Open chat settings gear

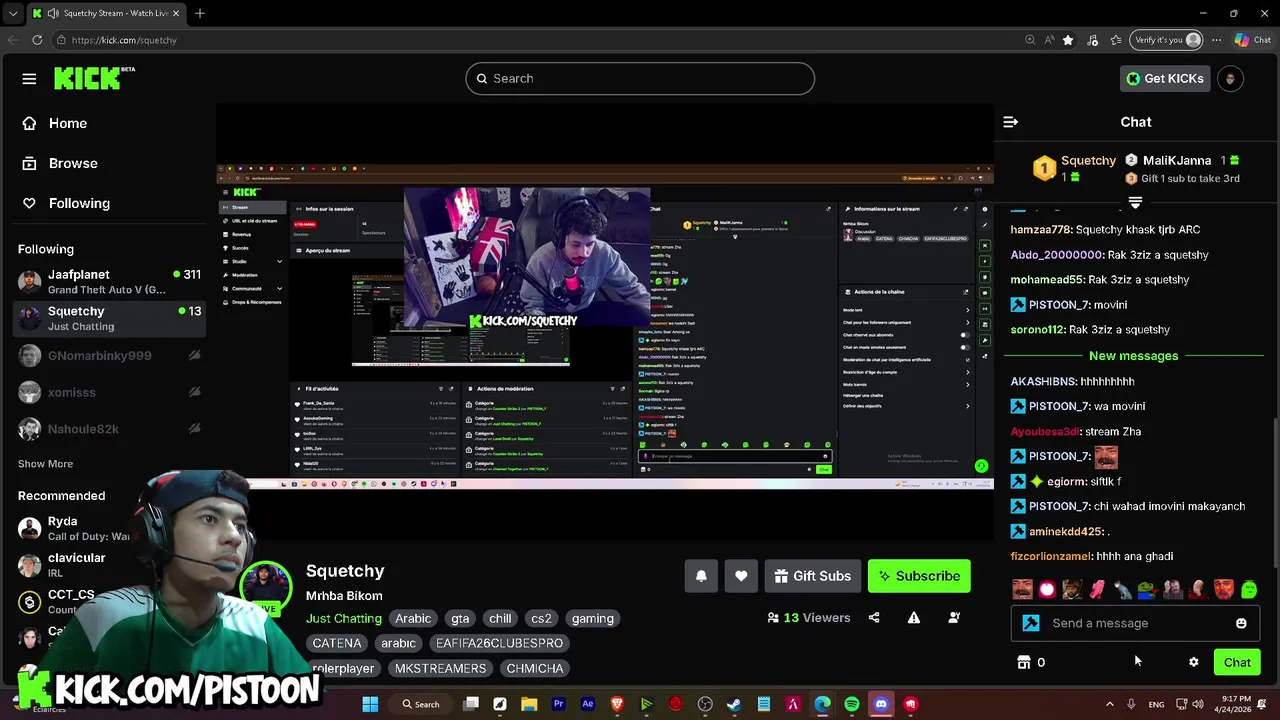(x=1193, y=662)
